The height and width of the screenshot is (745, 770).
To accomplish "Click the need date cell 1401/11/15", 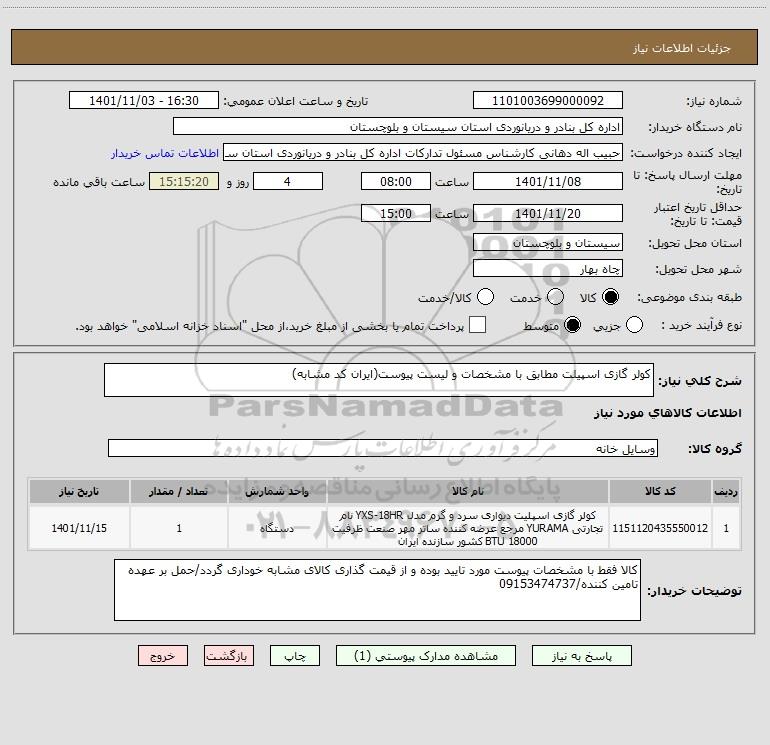I will tap(79, 528).
